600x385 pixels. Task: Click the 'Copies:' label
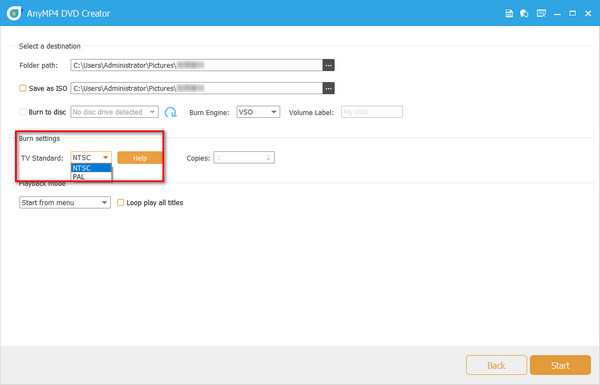coord(198,158)
